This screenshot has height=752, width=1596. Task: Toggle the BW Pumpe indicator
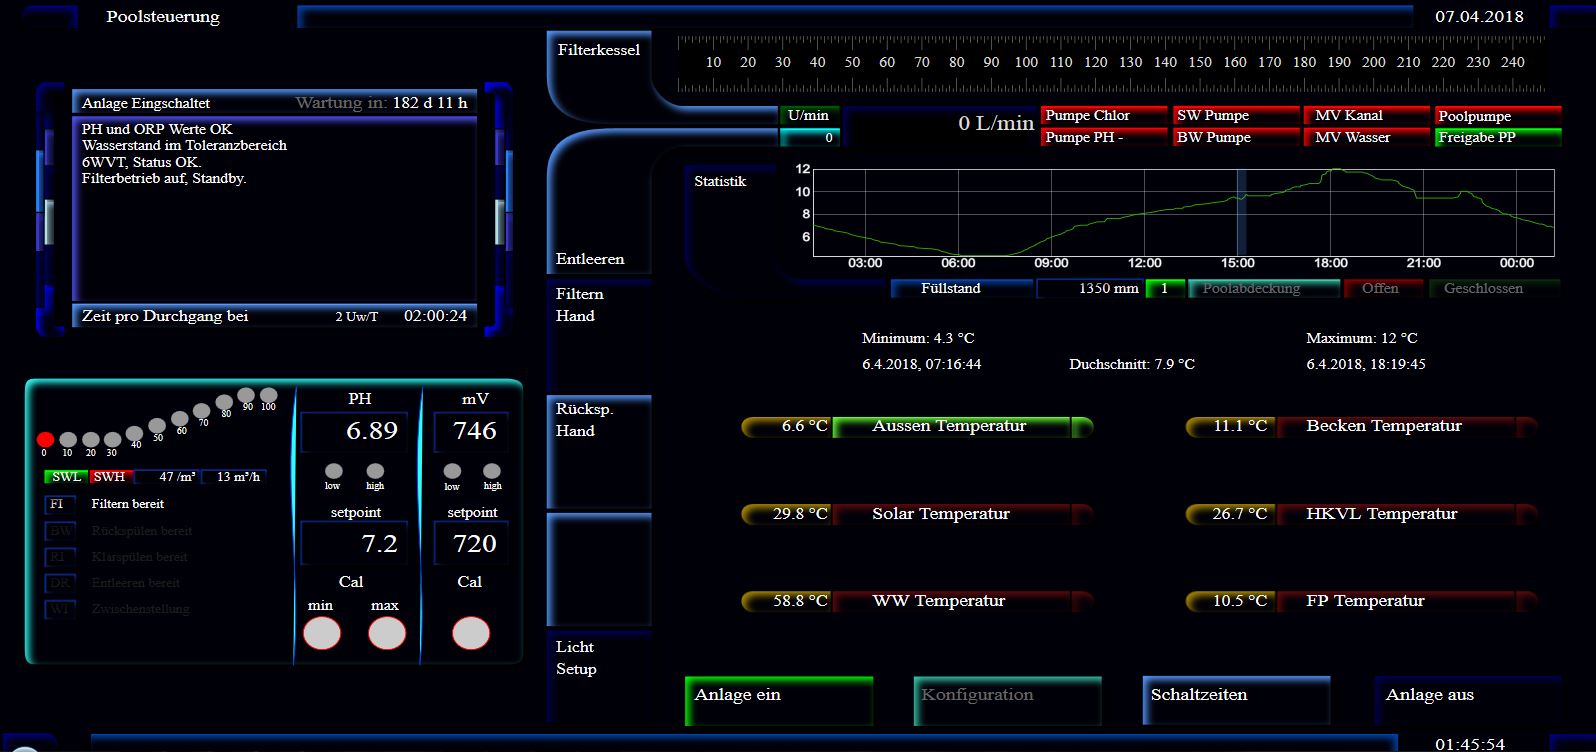click(1236, 137)
